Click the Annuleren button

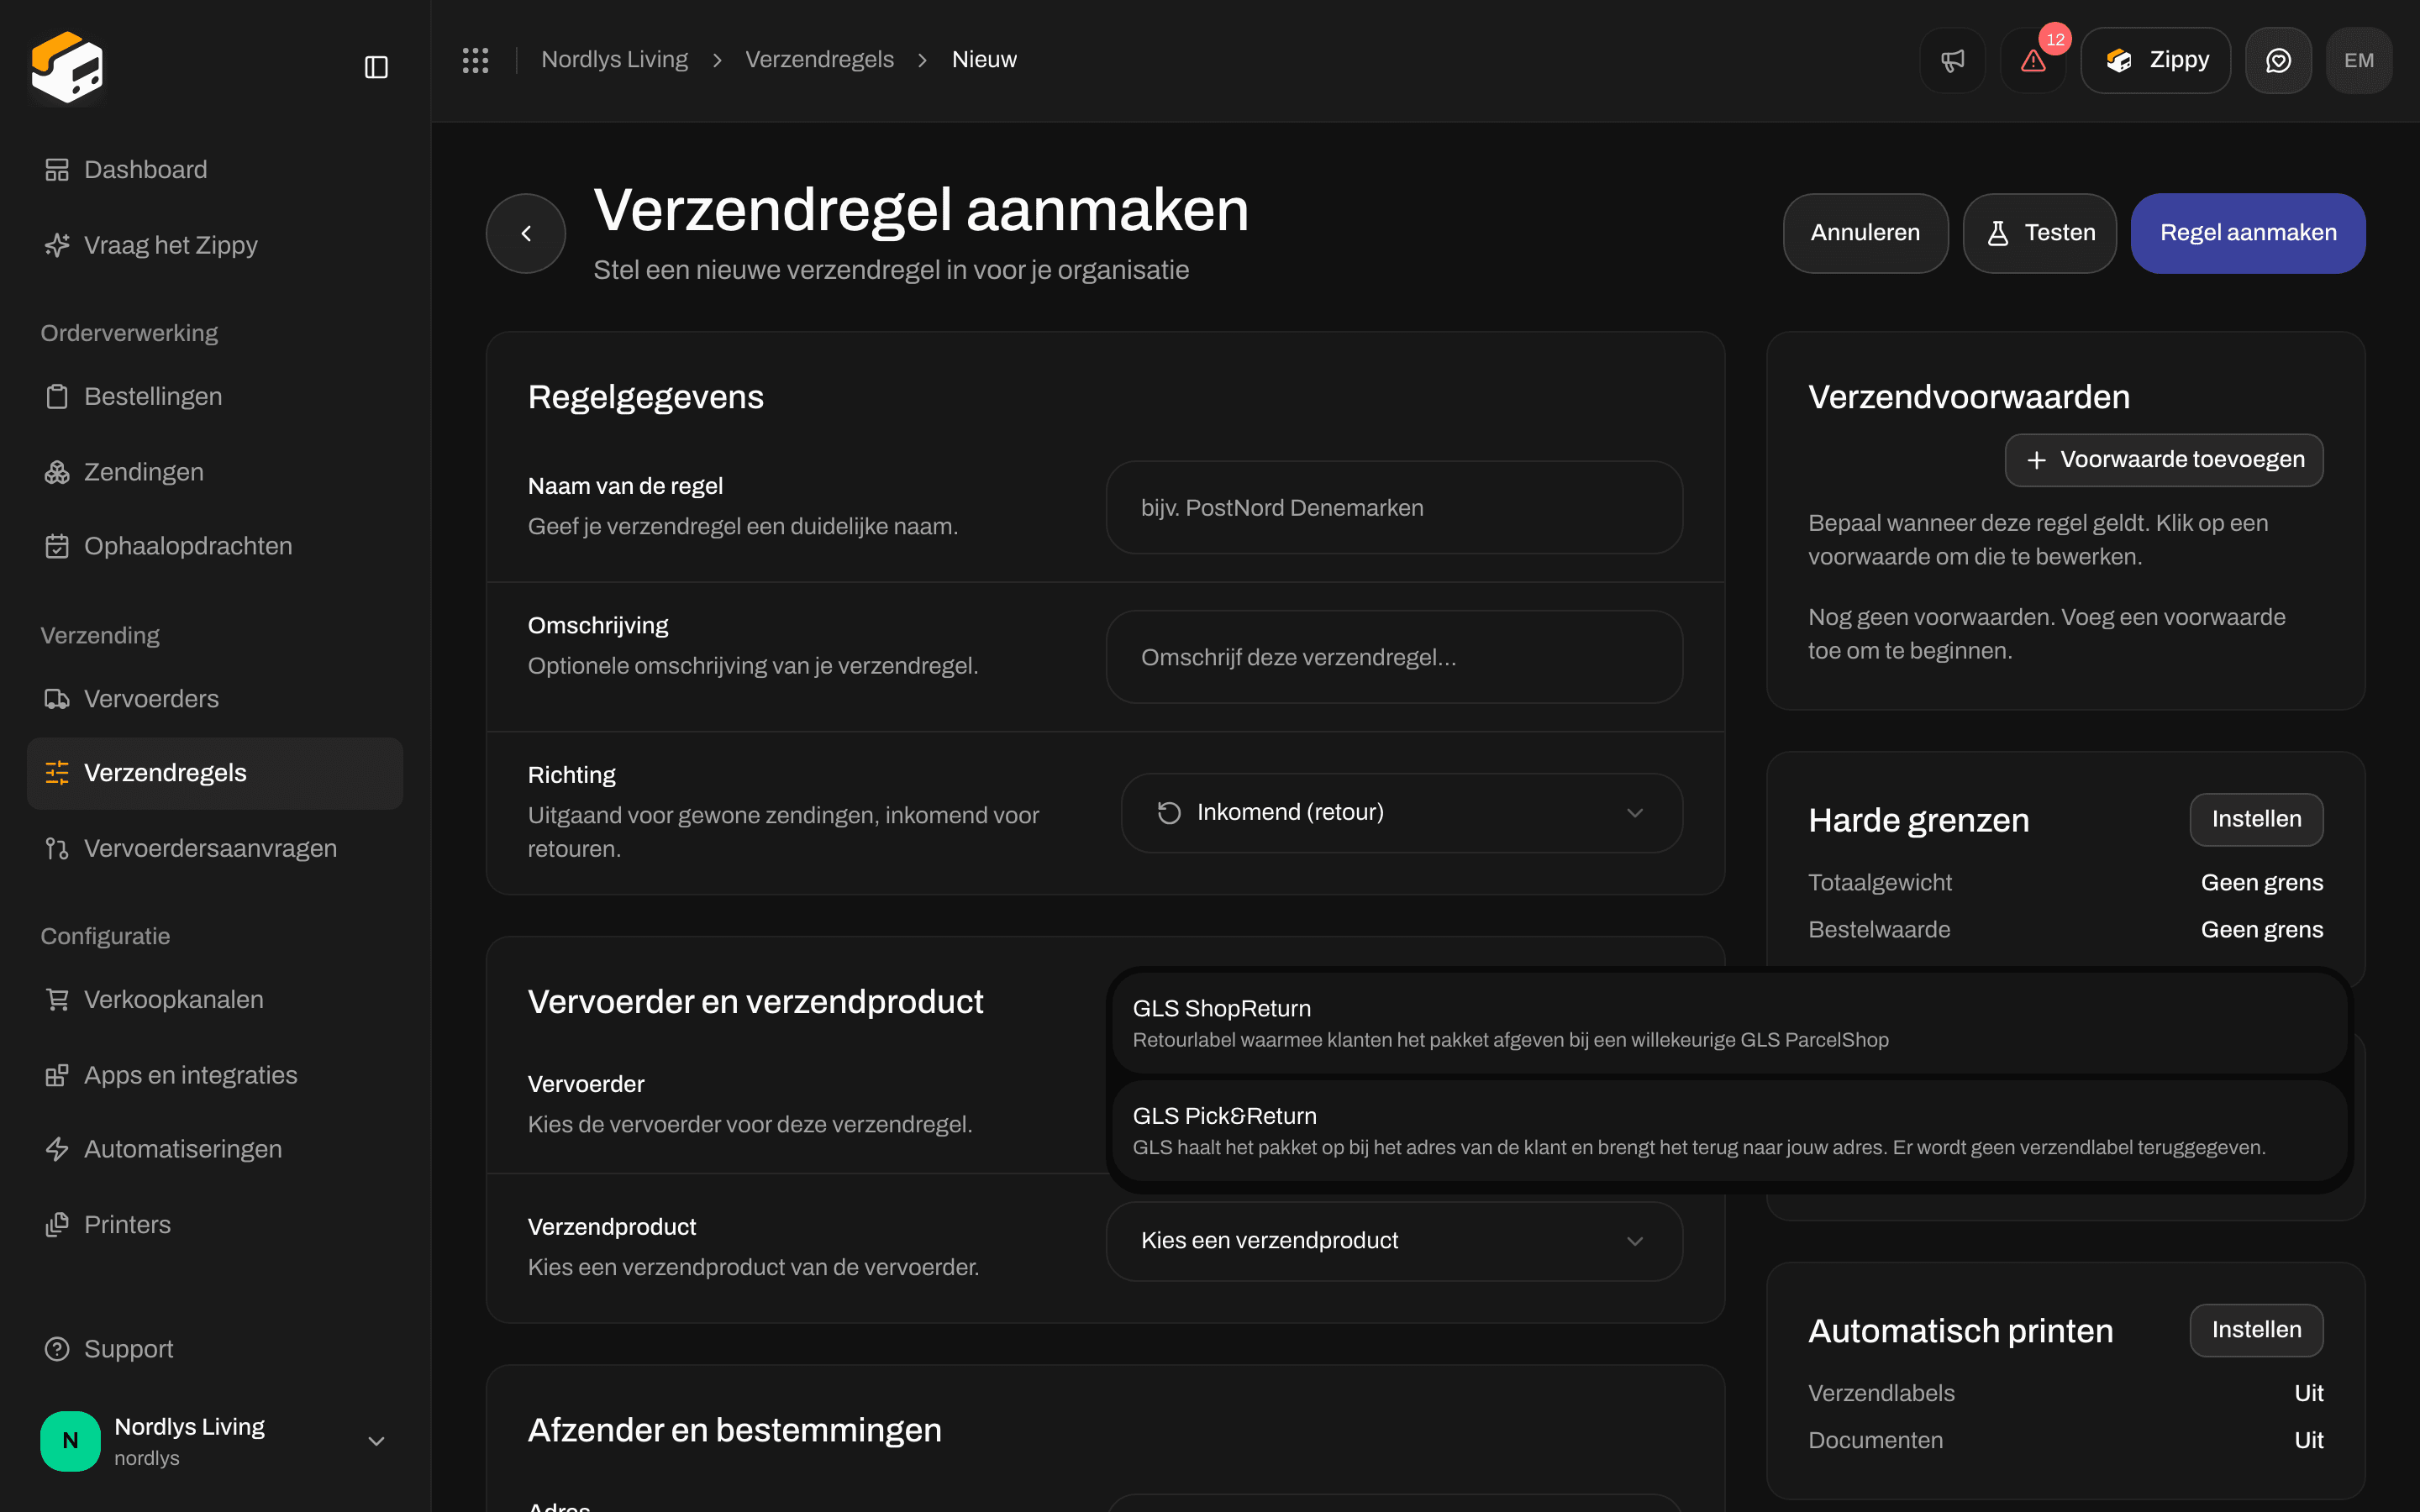tap(1865, 233)
